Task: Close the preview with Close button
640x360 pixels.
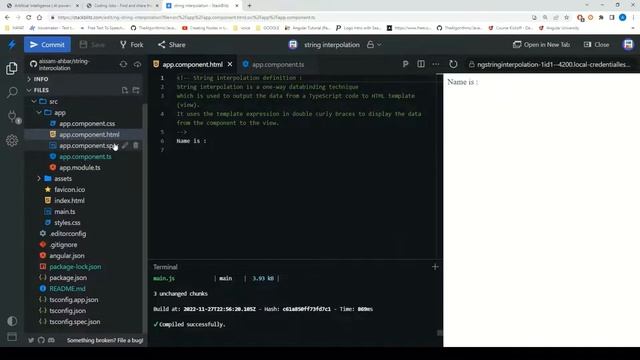Action: coord(597,44)
